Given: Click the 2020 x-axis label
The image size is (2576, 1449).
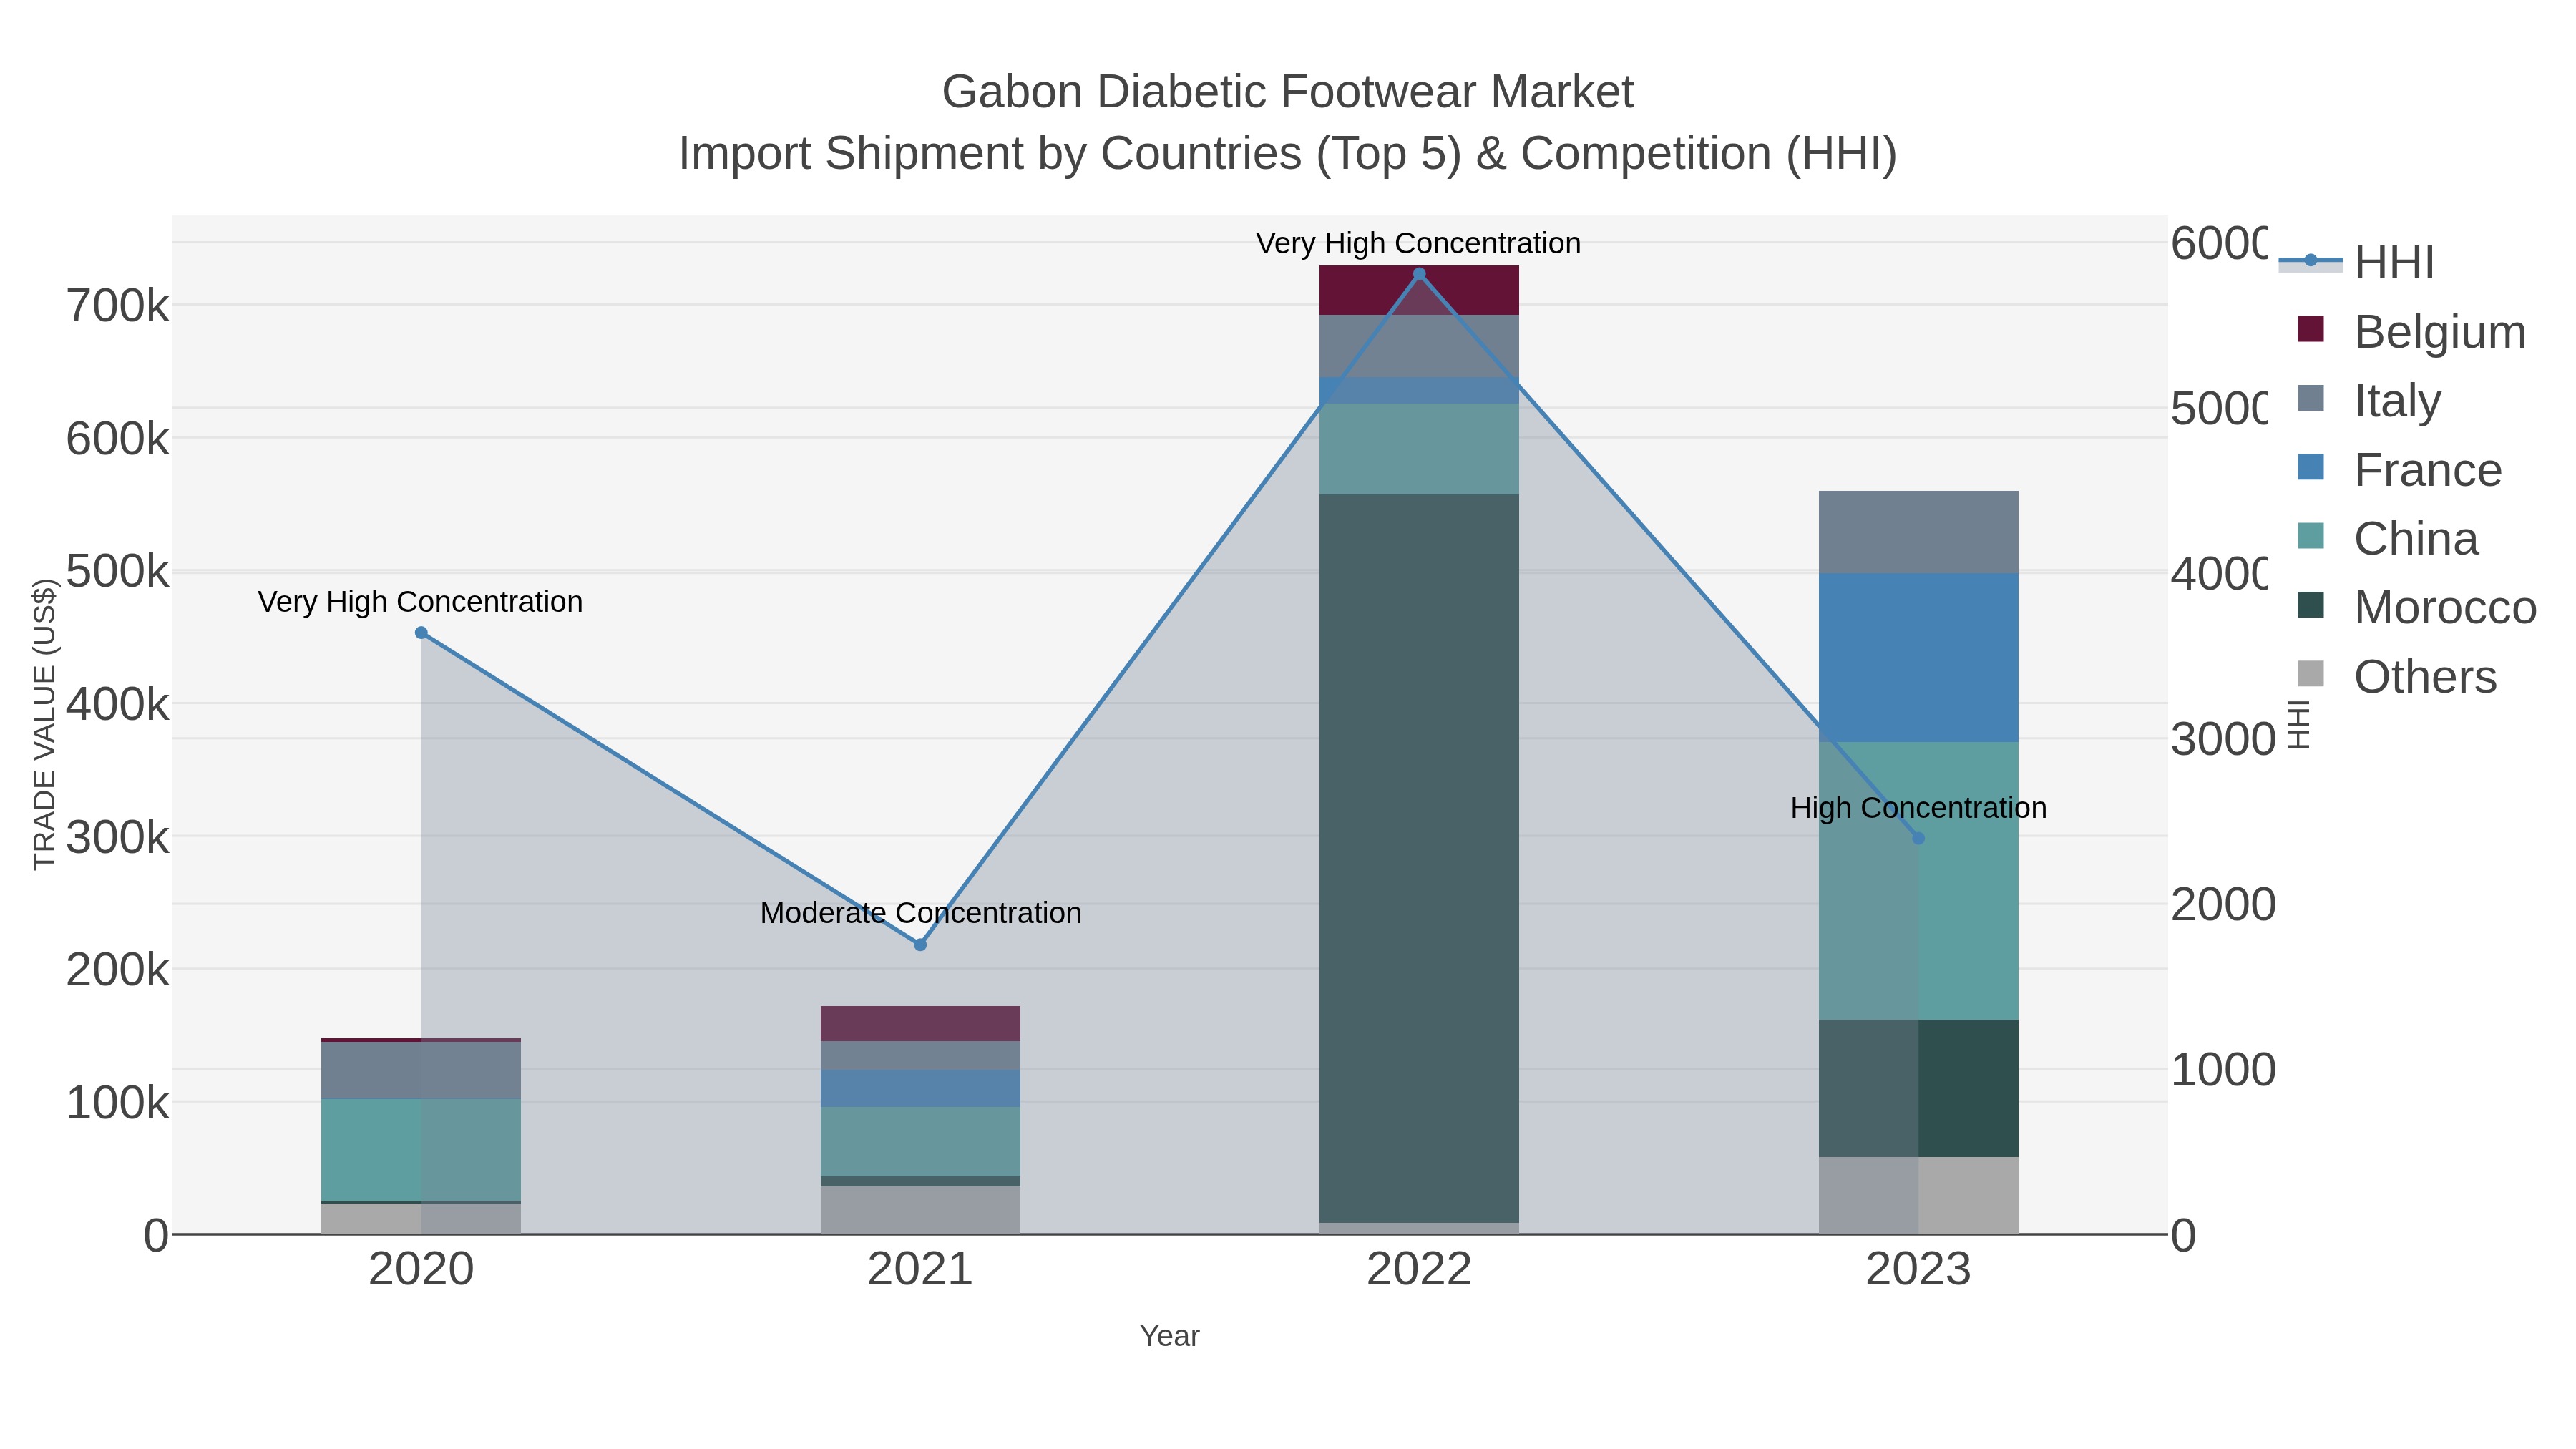Looking at the screenshot, I should [421, 1270].
